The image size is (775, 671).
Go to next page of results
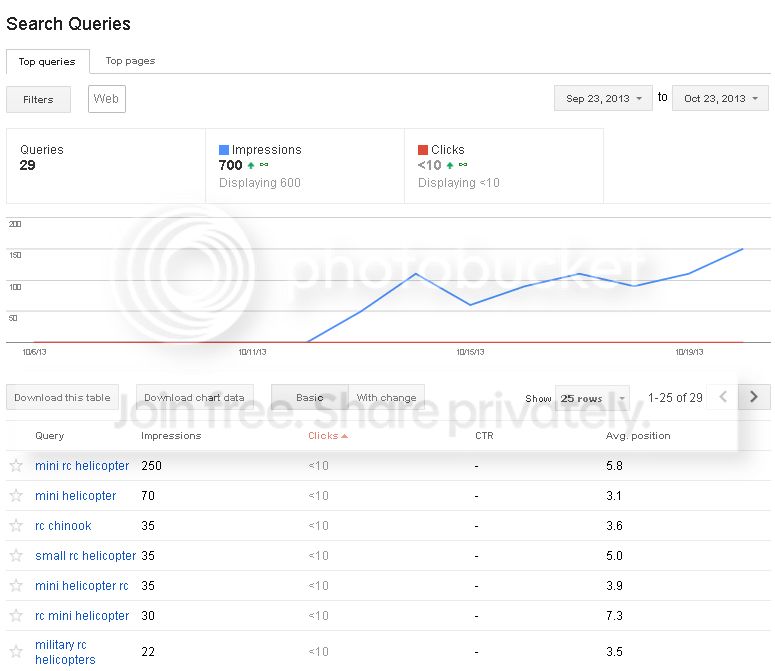pos(754,397)
